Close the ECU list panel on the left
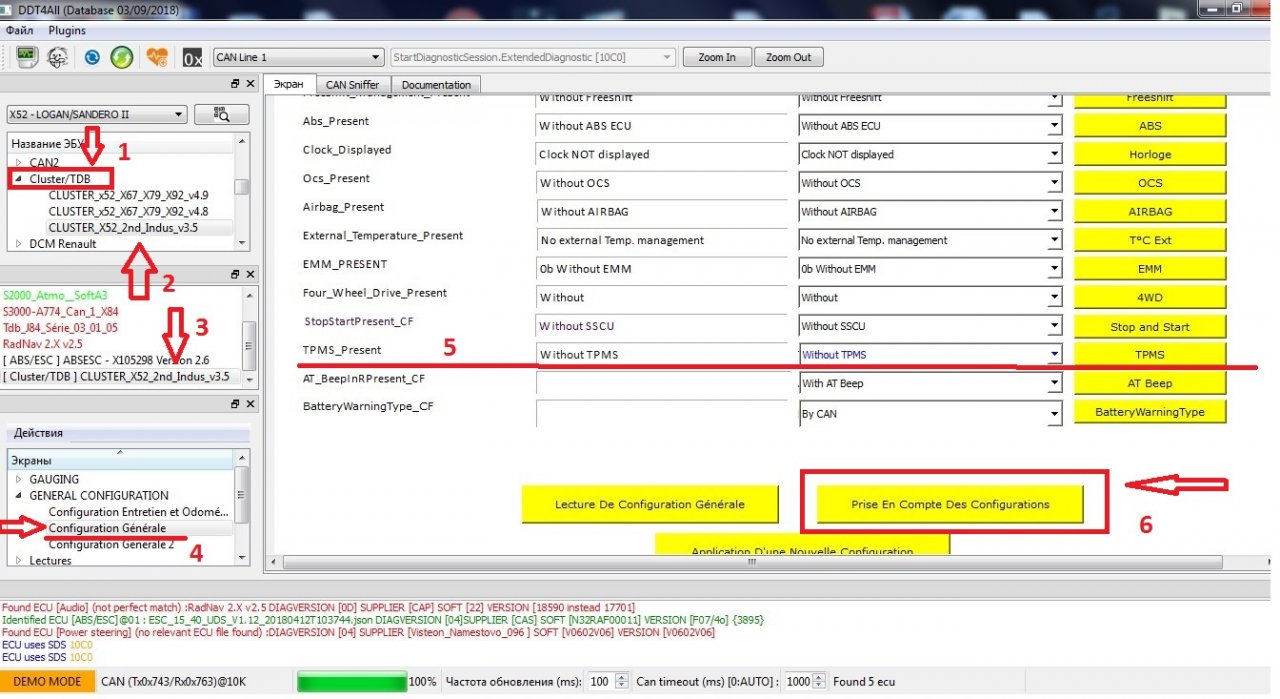This screenshot has height=699, width=1280. click(250, 84)
